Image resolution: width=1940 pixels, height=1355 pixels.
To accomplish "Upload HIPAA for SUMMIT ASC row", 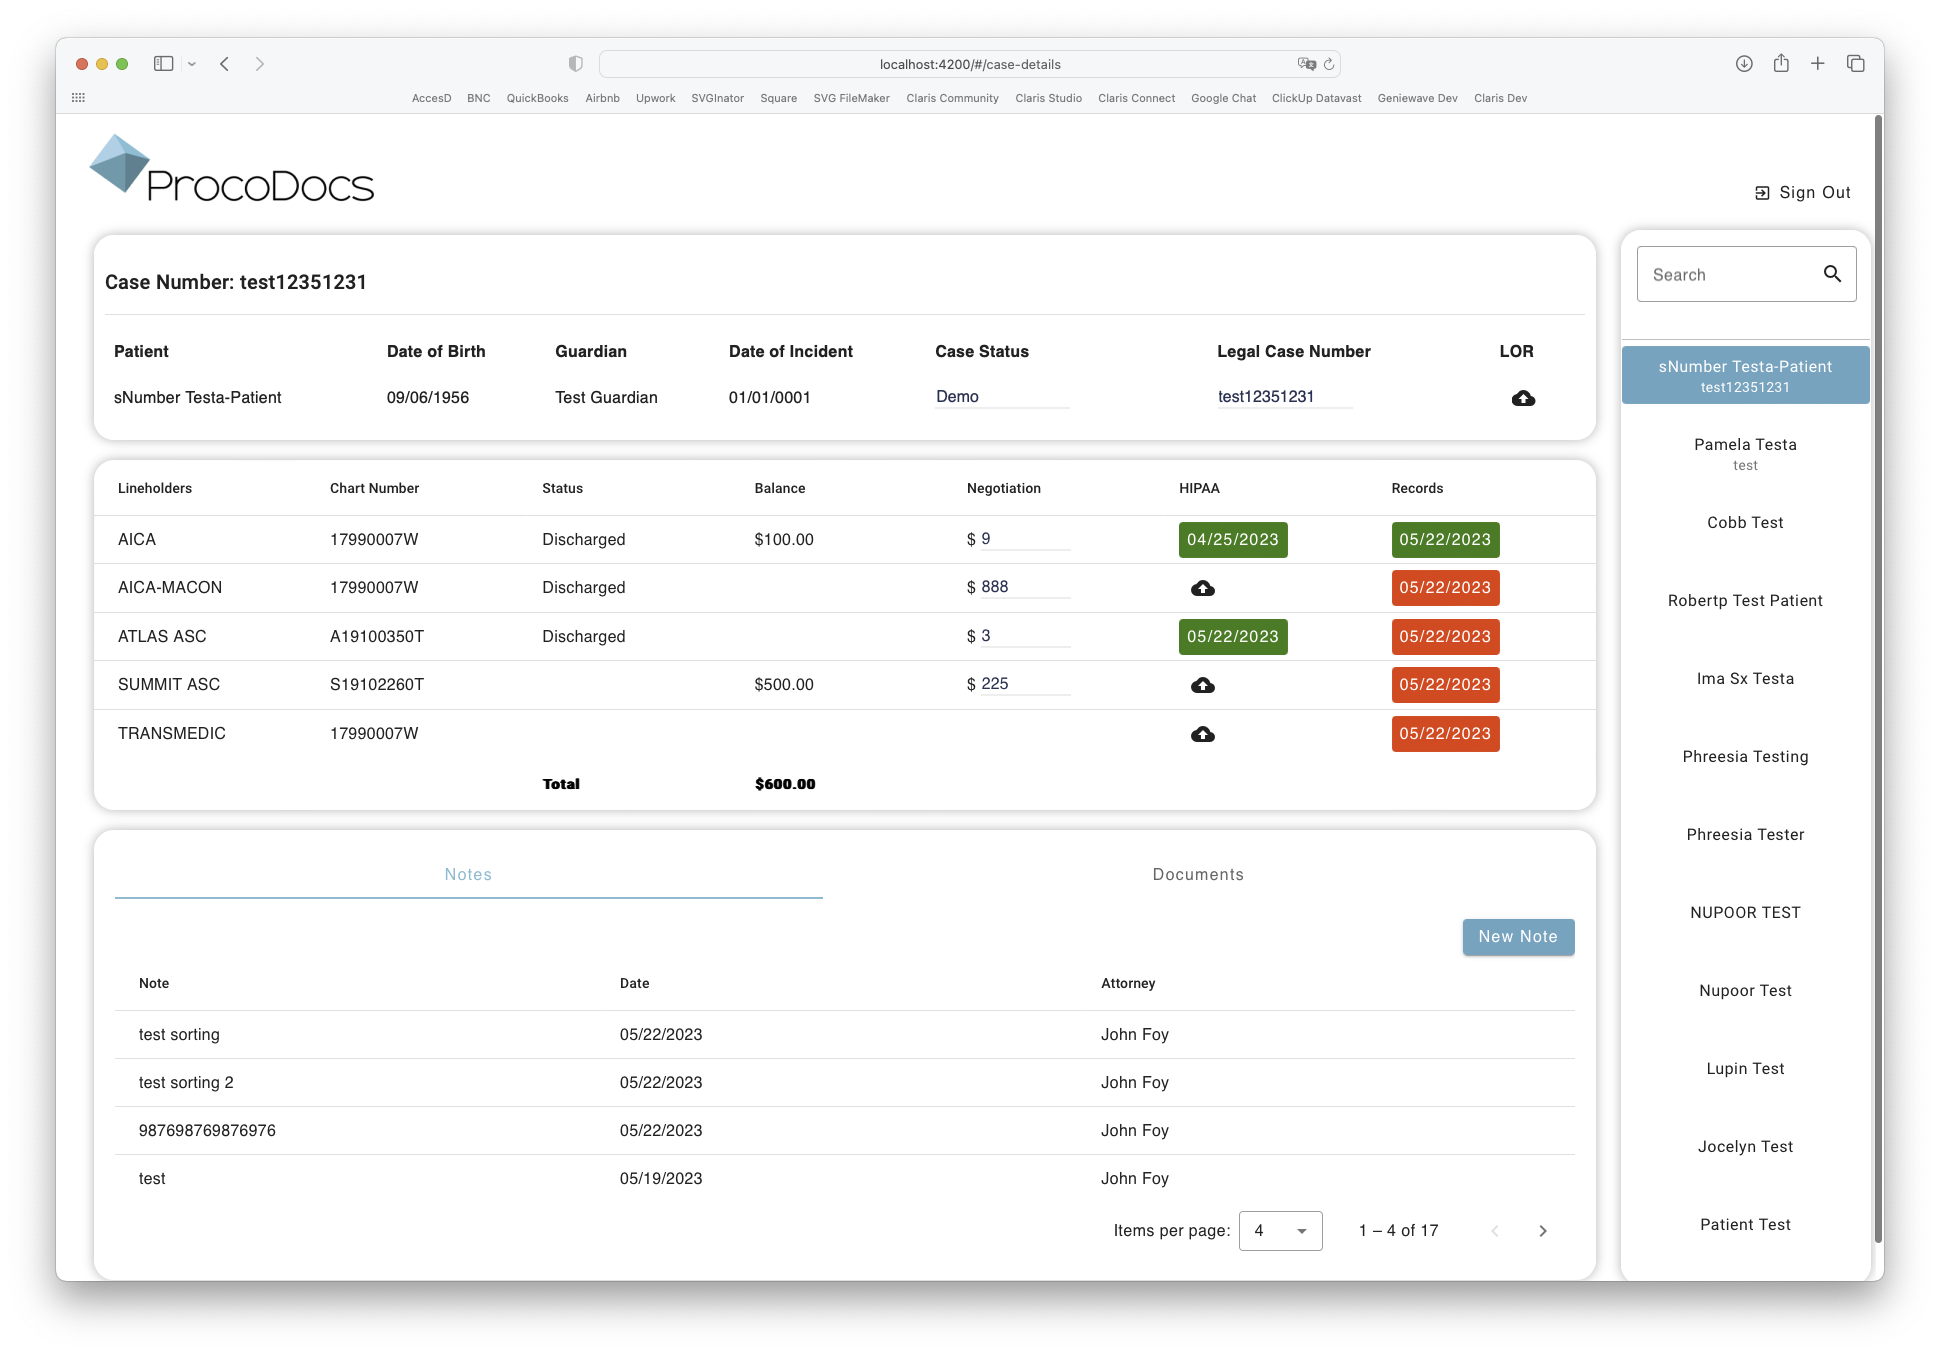I will [x=1203, y=685].
